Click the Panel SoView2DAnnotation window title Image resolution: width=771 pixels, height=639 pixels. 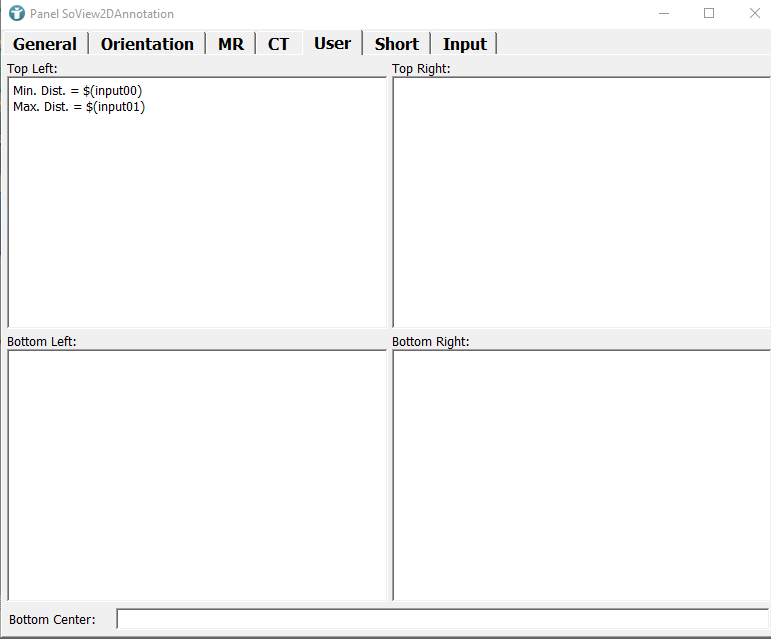[x=102, y=14]
